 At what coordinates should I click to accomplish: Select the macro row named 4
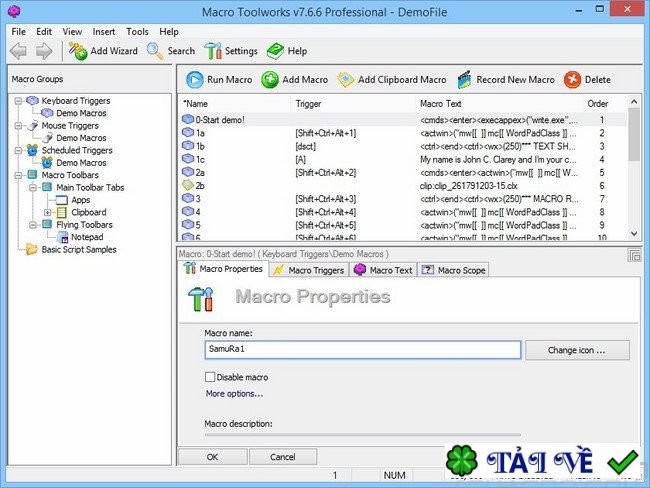403,212
